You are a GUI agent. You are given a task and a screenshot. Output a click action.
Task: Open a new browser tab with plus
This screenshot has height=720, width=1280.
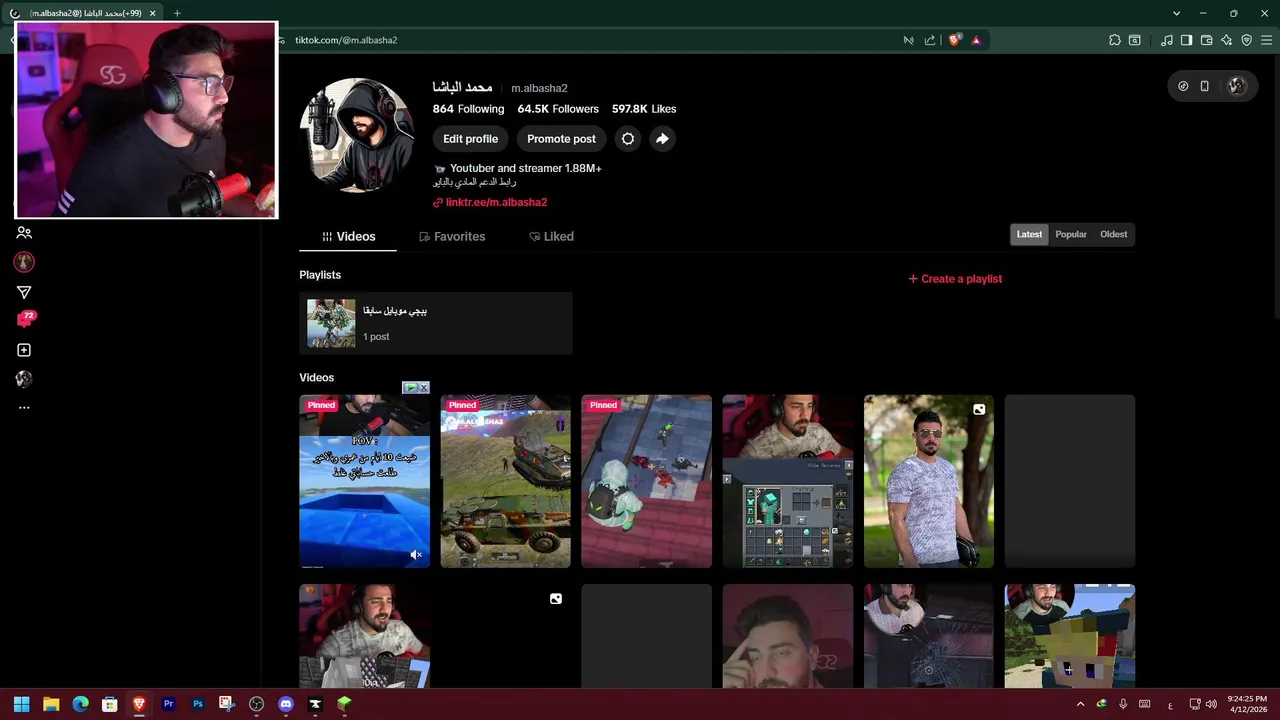click(177, 13)
